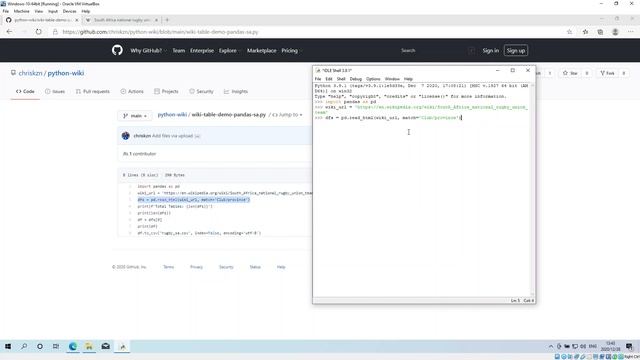The image size is (640, 360).
Task: Click Sign in on GitHub
Action: (491, 51)
